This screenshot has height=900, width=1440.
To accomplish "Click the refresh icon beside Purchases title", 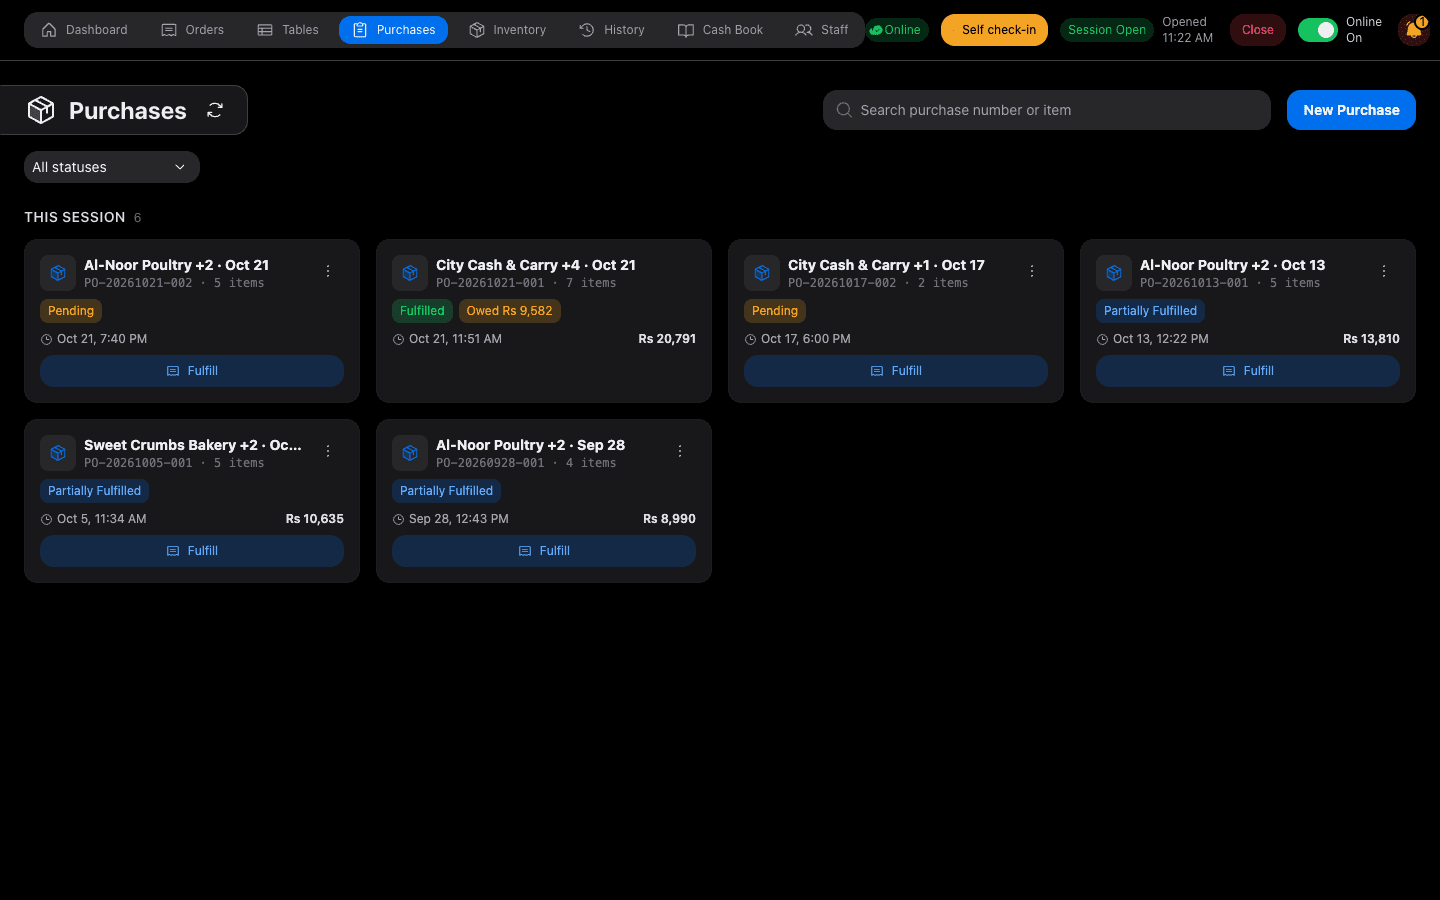I will (215, 110).
